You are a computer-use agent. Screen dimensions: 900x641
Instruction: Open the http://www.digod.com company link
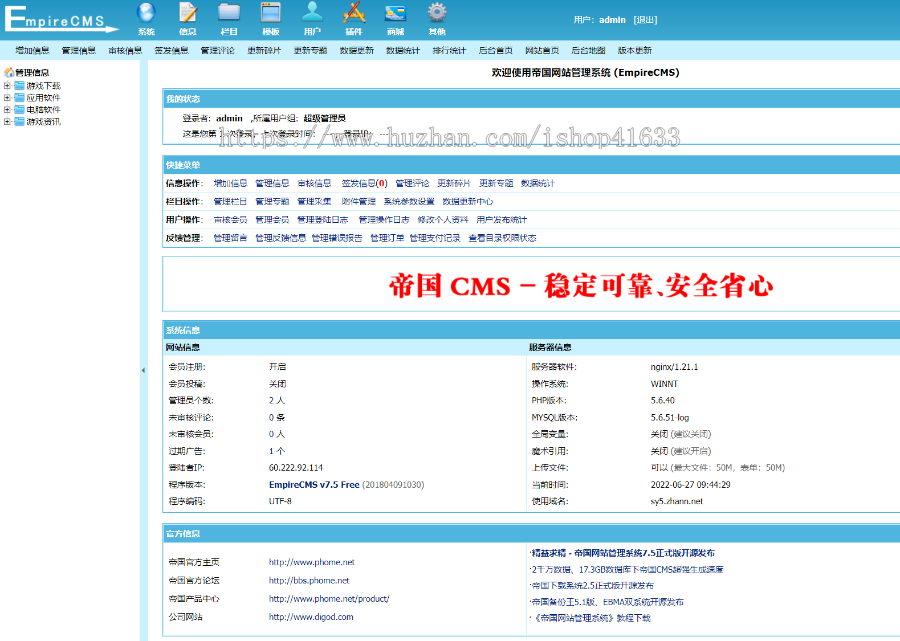[x=311, y=617]
